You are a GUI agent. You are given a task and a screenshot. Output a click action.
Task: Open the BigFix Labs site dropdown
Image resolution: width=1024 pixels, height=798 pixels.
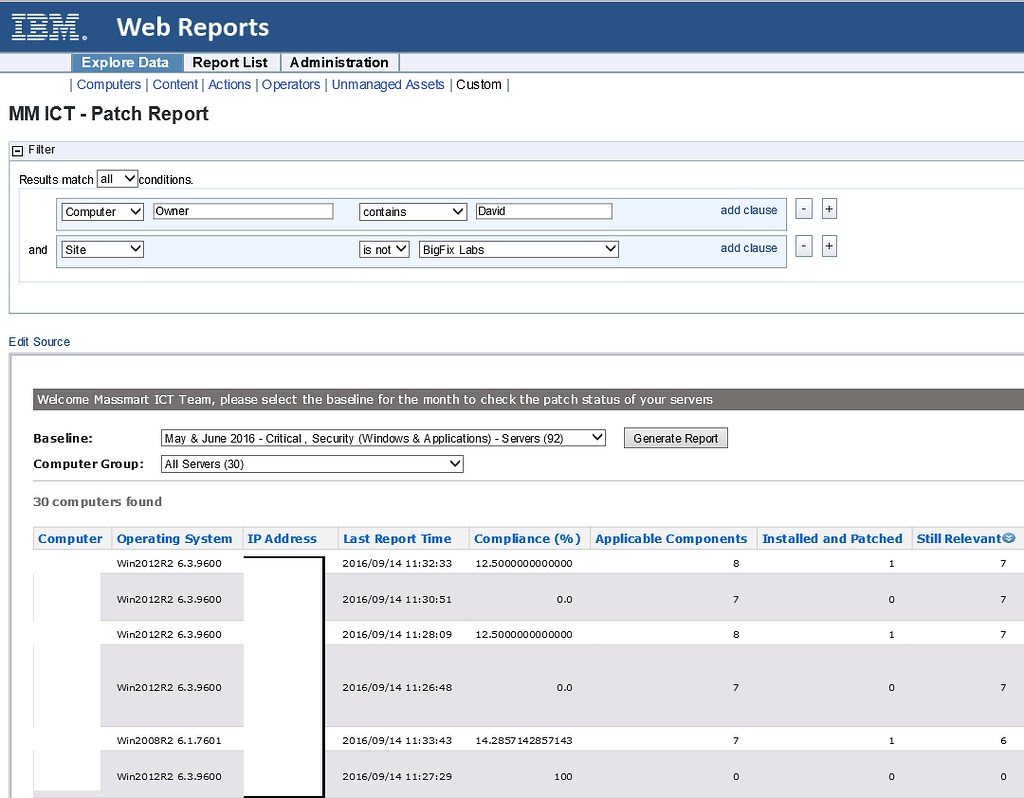click(x=518, y=249)
